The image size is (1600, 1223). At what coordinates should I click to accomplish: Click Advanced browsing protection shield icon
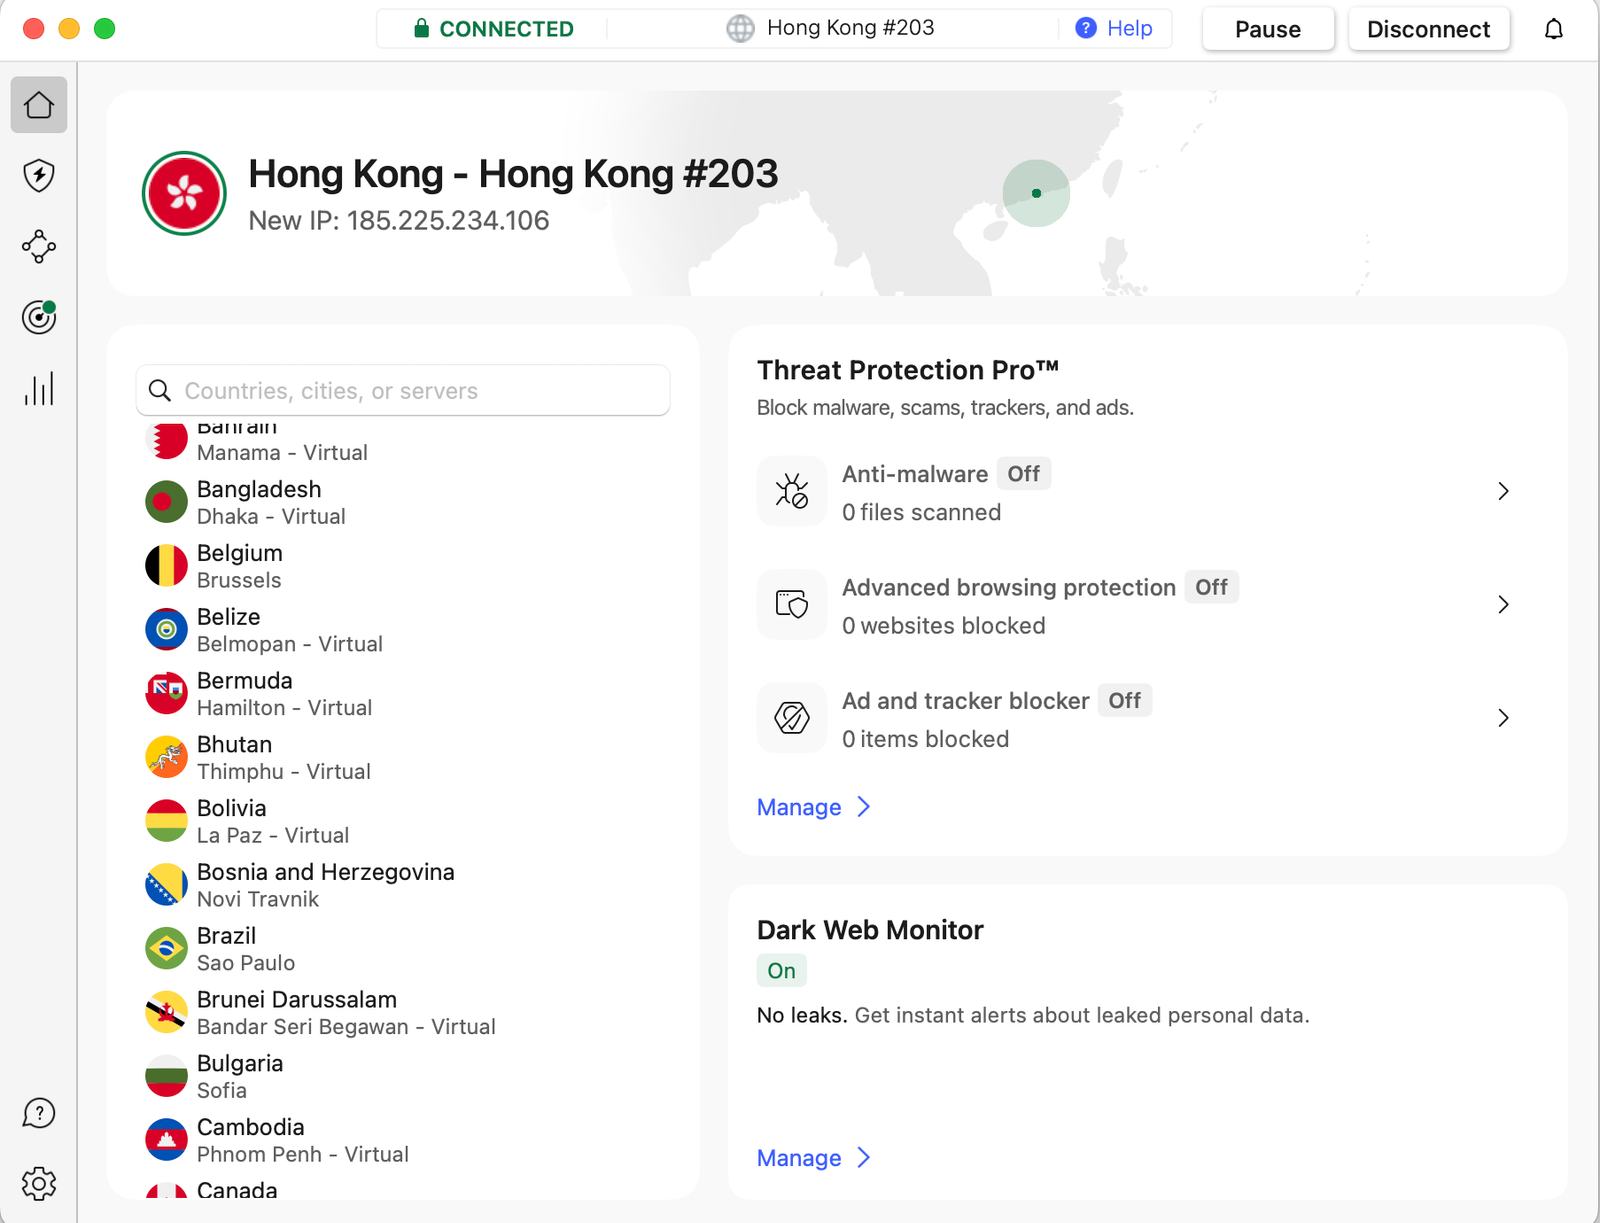tap(792, 604)
